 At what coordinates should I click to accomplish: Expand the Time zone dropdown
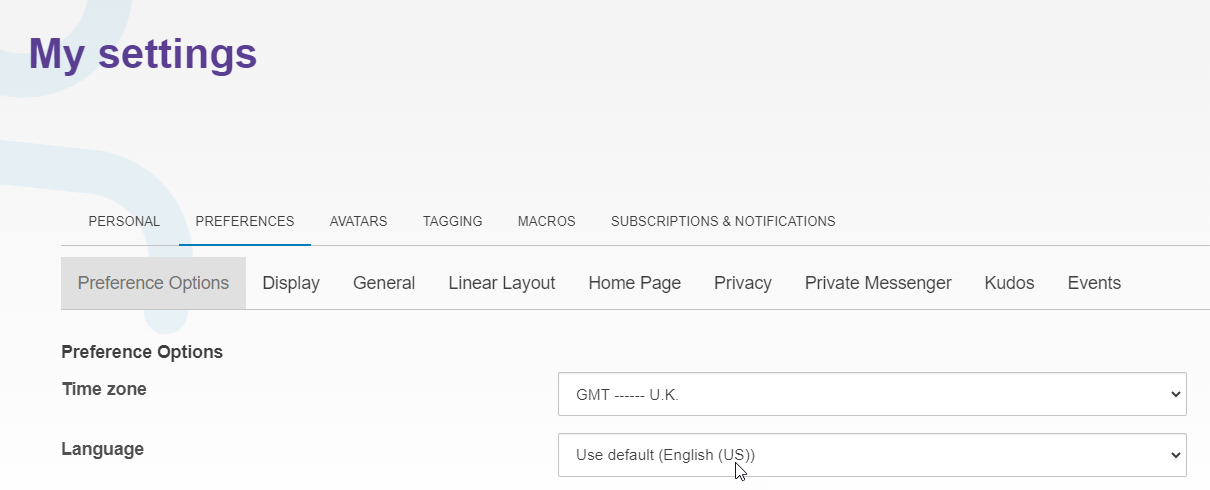click(872, 394)
